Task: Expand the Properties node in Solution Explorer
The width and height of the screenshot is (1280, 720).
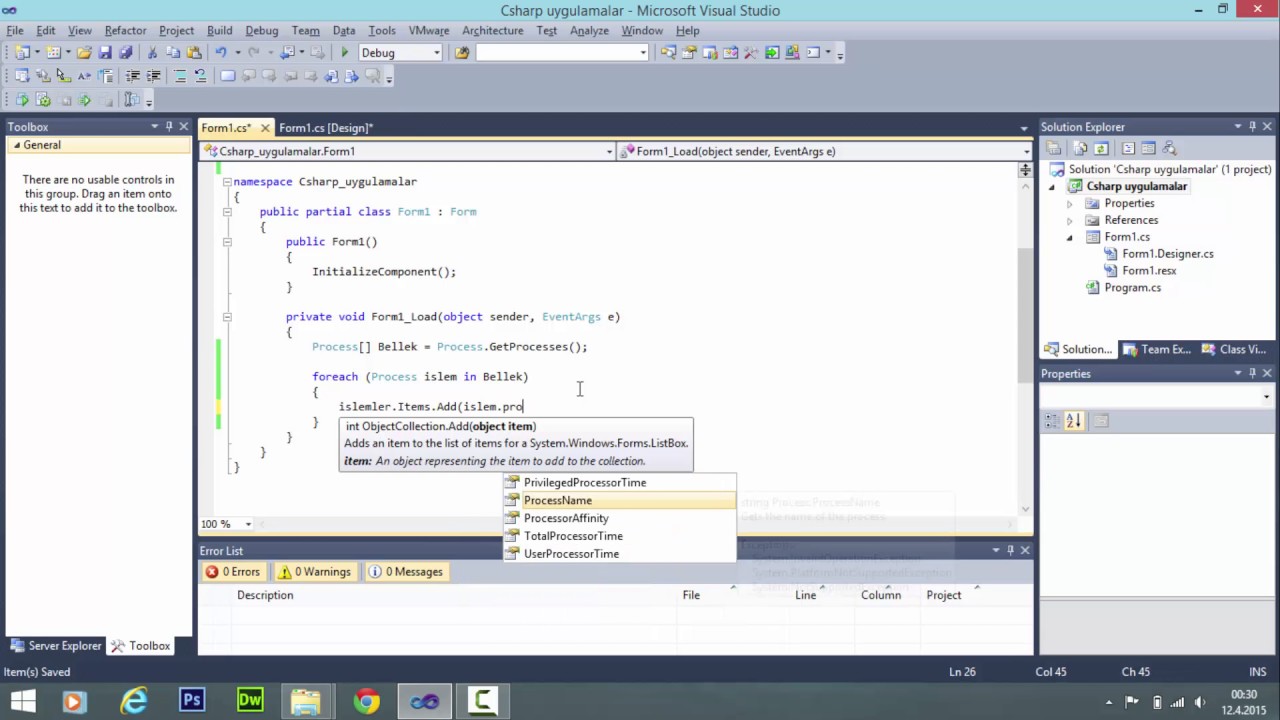Action: click(1070, 203)
